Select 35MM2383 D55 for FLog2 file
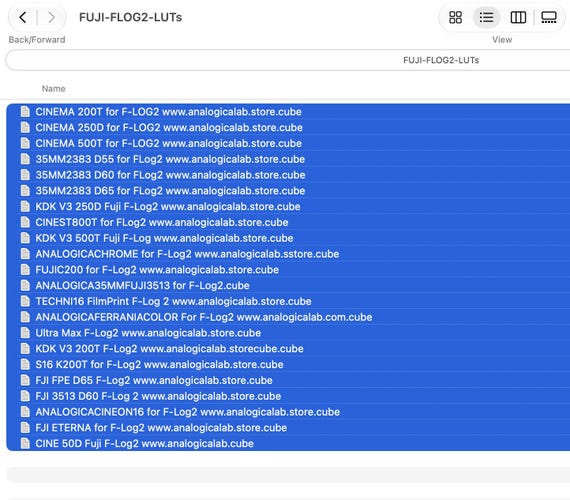This screenshot has width=570, height=500. coord(288,159)
